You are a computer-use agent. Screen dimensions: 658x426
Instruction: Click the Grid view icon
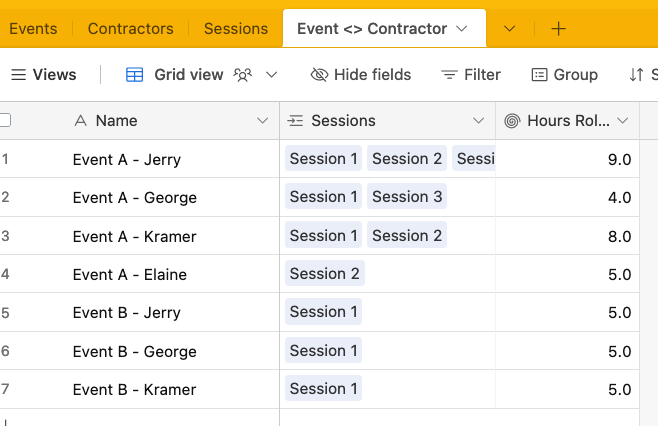click(x=135, y=75)
